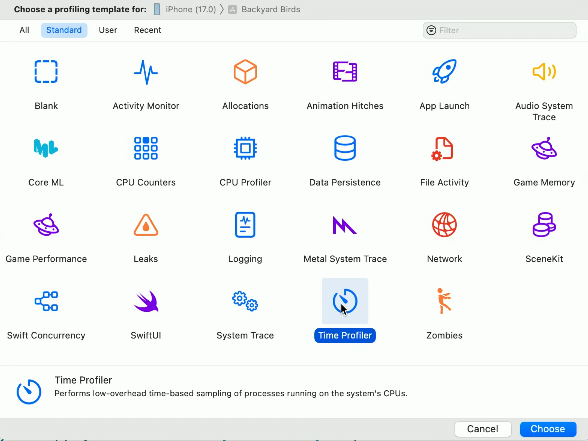Click the Data Persistence label
The height and width of the screenshot is (441, 588).
point(345,182)
